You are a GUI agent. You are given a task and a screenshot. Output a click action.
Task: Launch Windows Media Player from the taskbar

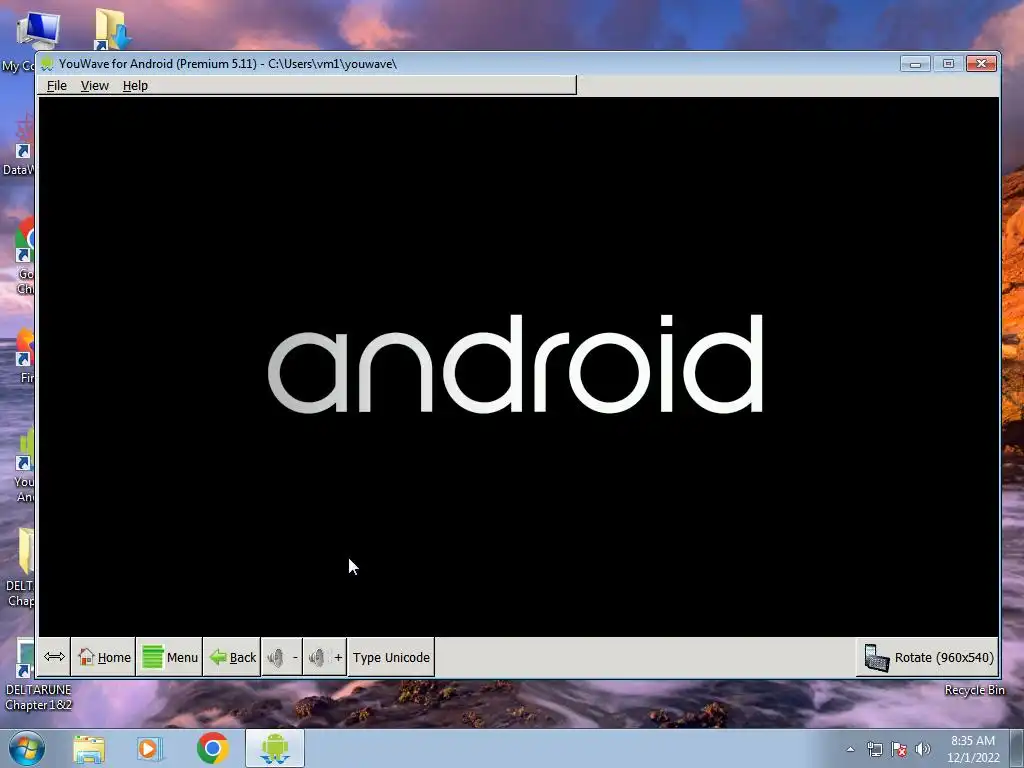click(x=150, y=749)
